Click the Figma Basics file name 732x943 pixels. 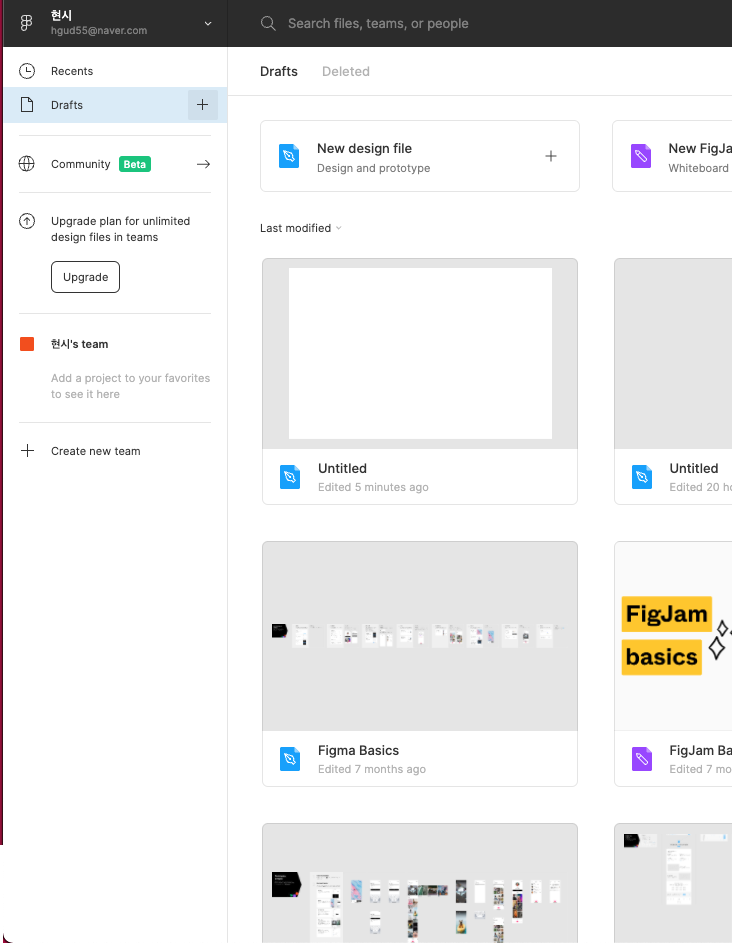pyautogui.click(x=358, y=751)
